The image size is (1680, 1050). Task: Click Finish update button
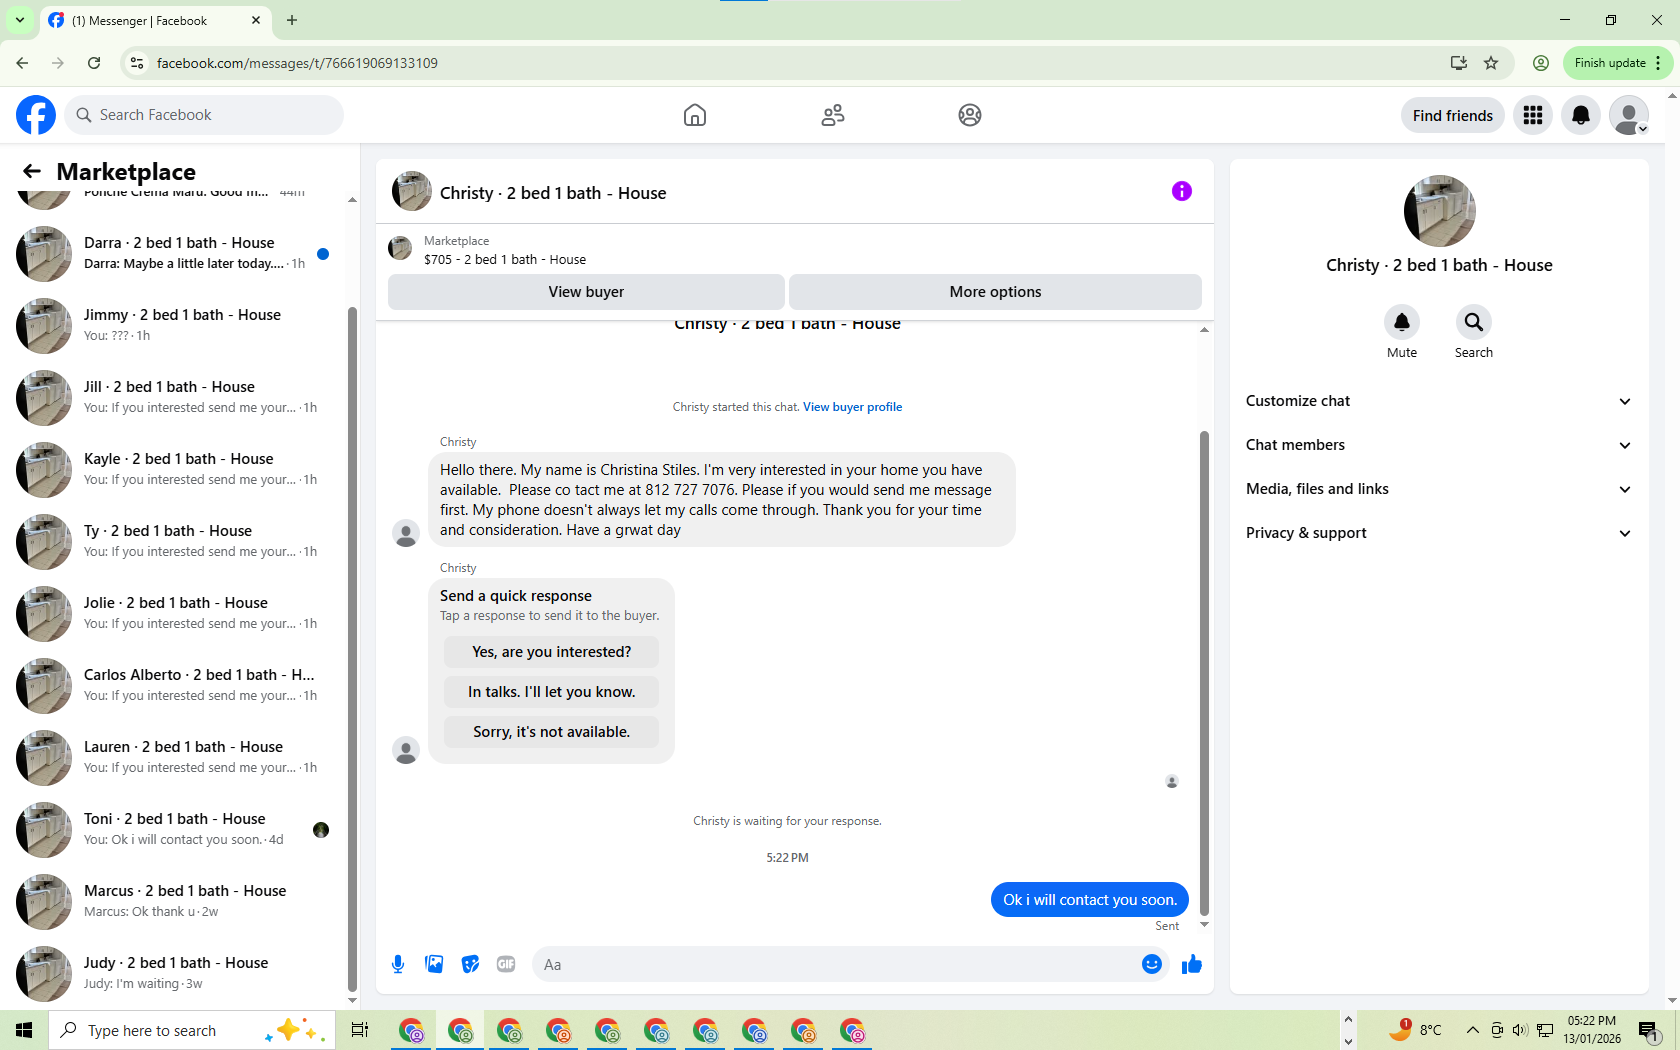click(x=1617, y=63)
